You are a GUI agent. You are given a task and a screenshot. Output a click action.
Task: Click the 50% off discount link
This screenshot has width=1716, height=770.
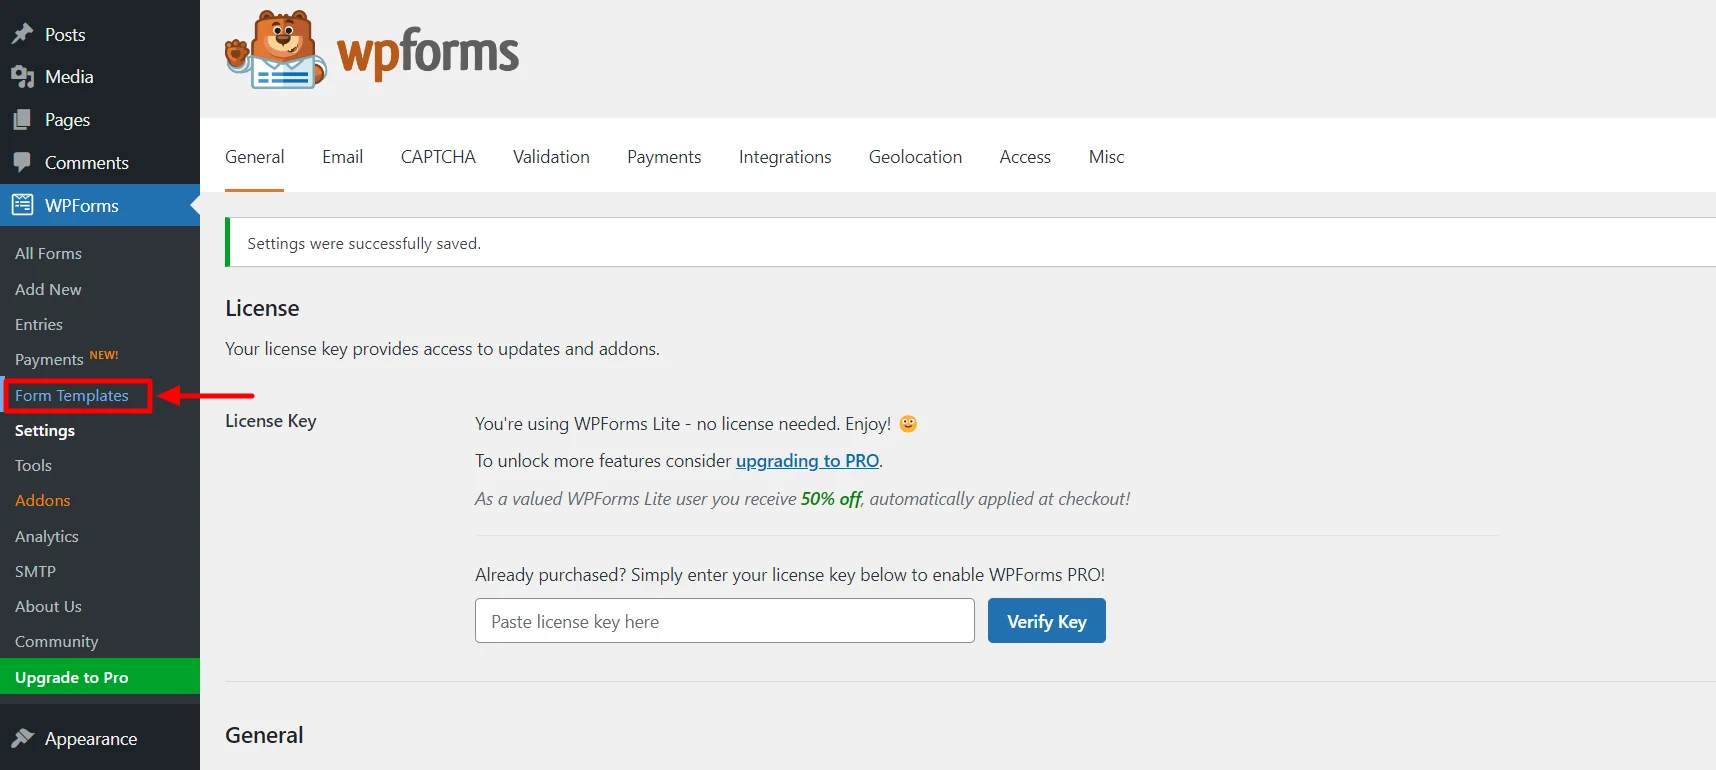[x=831, y=499]
